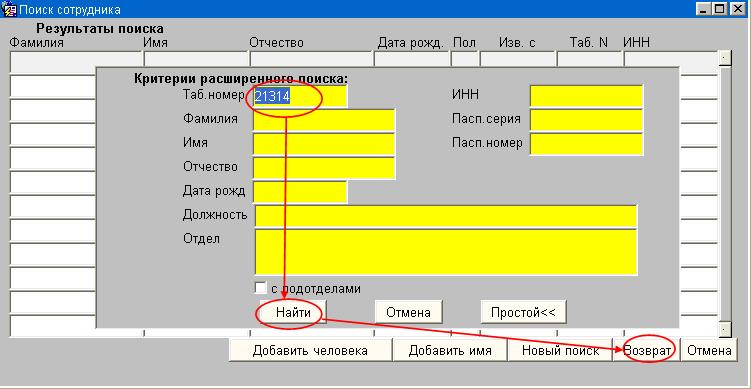Enable the 'с подотделами' checkbox

[261, 288]
